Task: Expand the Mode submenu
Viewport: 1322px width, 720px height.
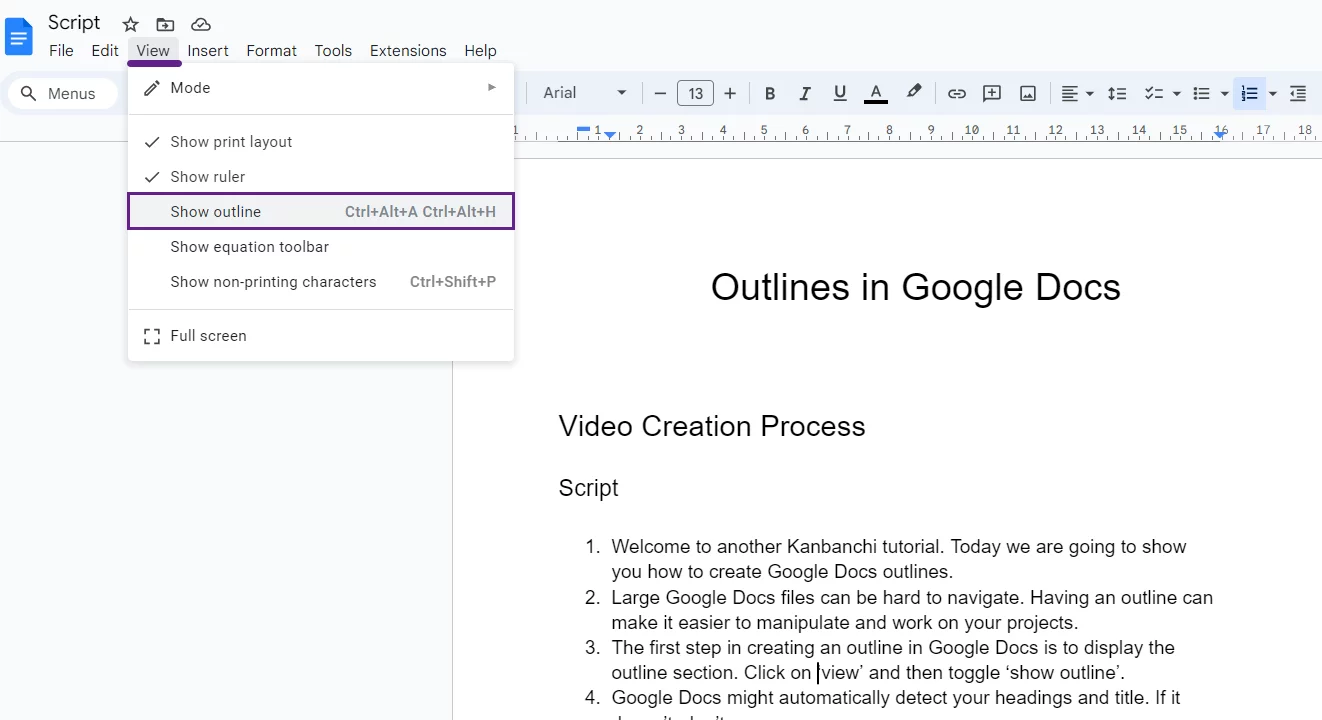Action: (321, 88)
